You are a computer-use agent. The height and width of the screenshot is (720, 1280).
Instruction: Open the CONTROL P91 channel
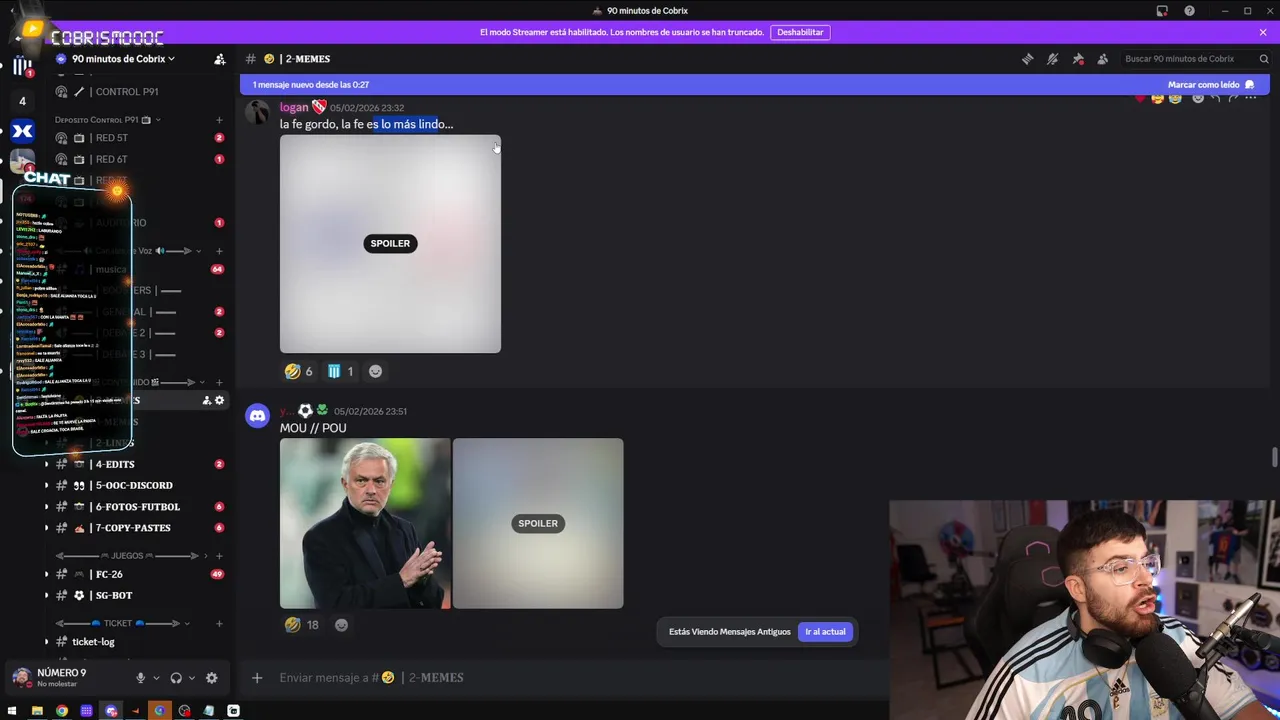tap(127, 92)
